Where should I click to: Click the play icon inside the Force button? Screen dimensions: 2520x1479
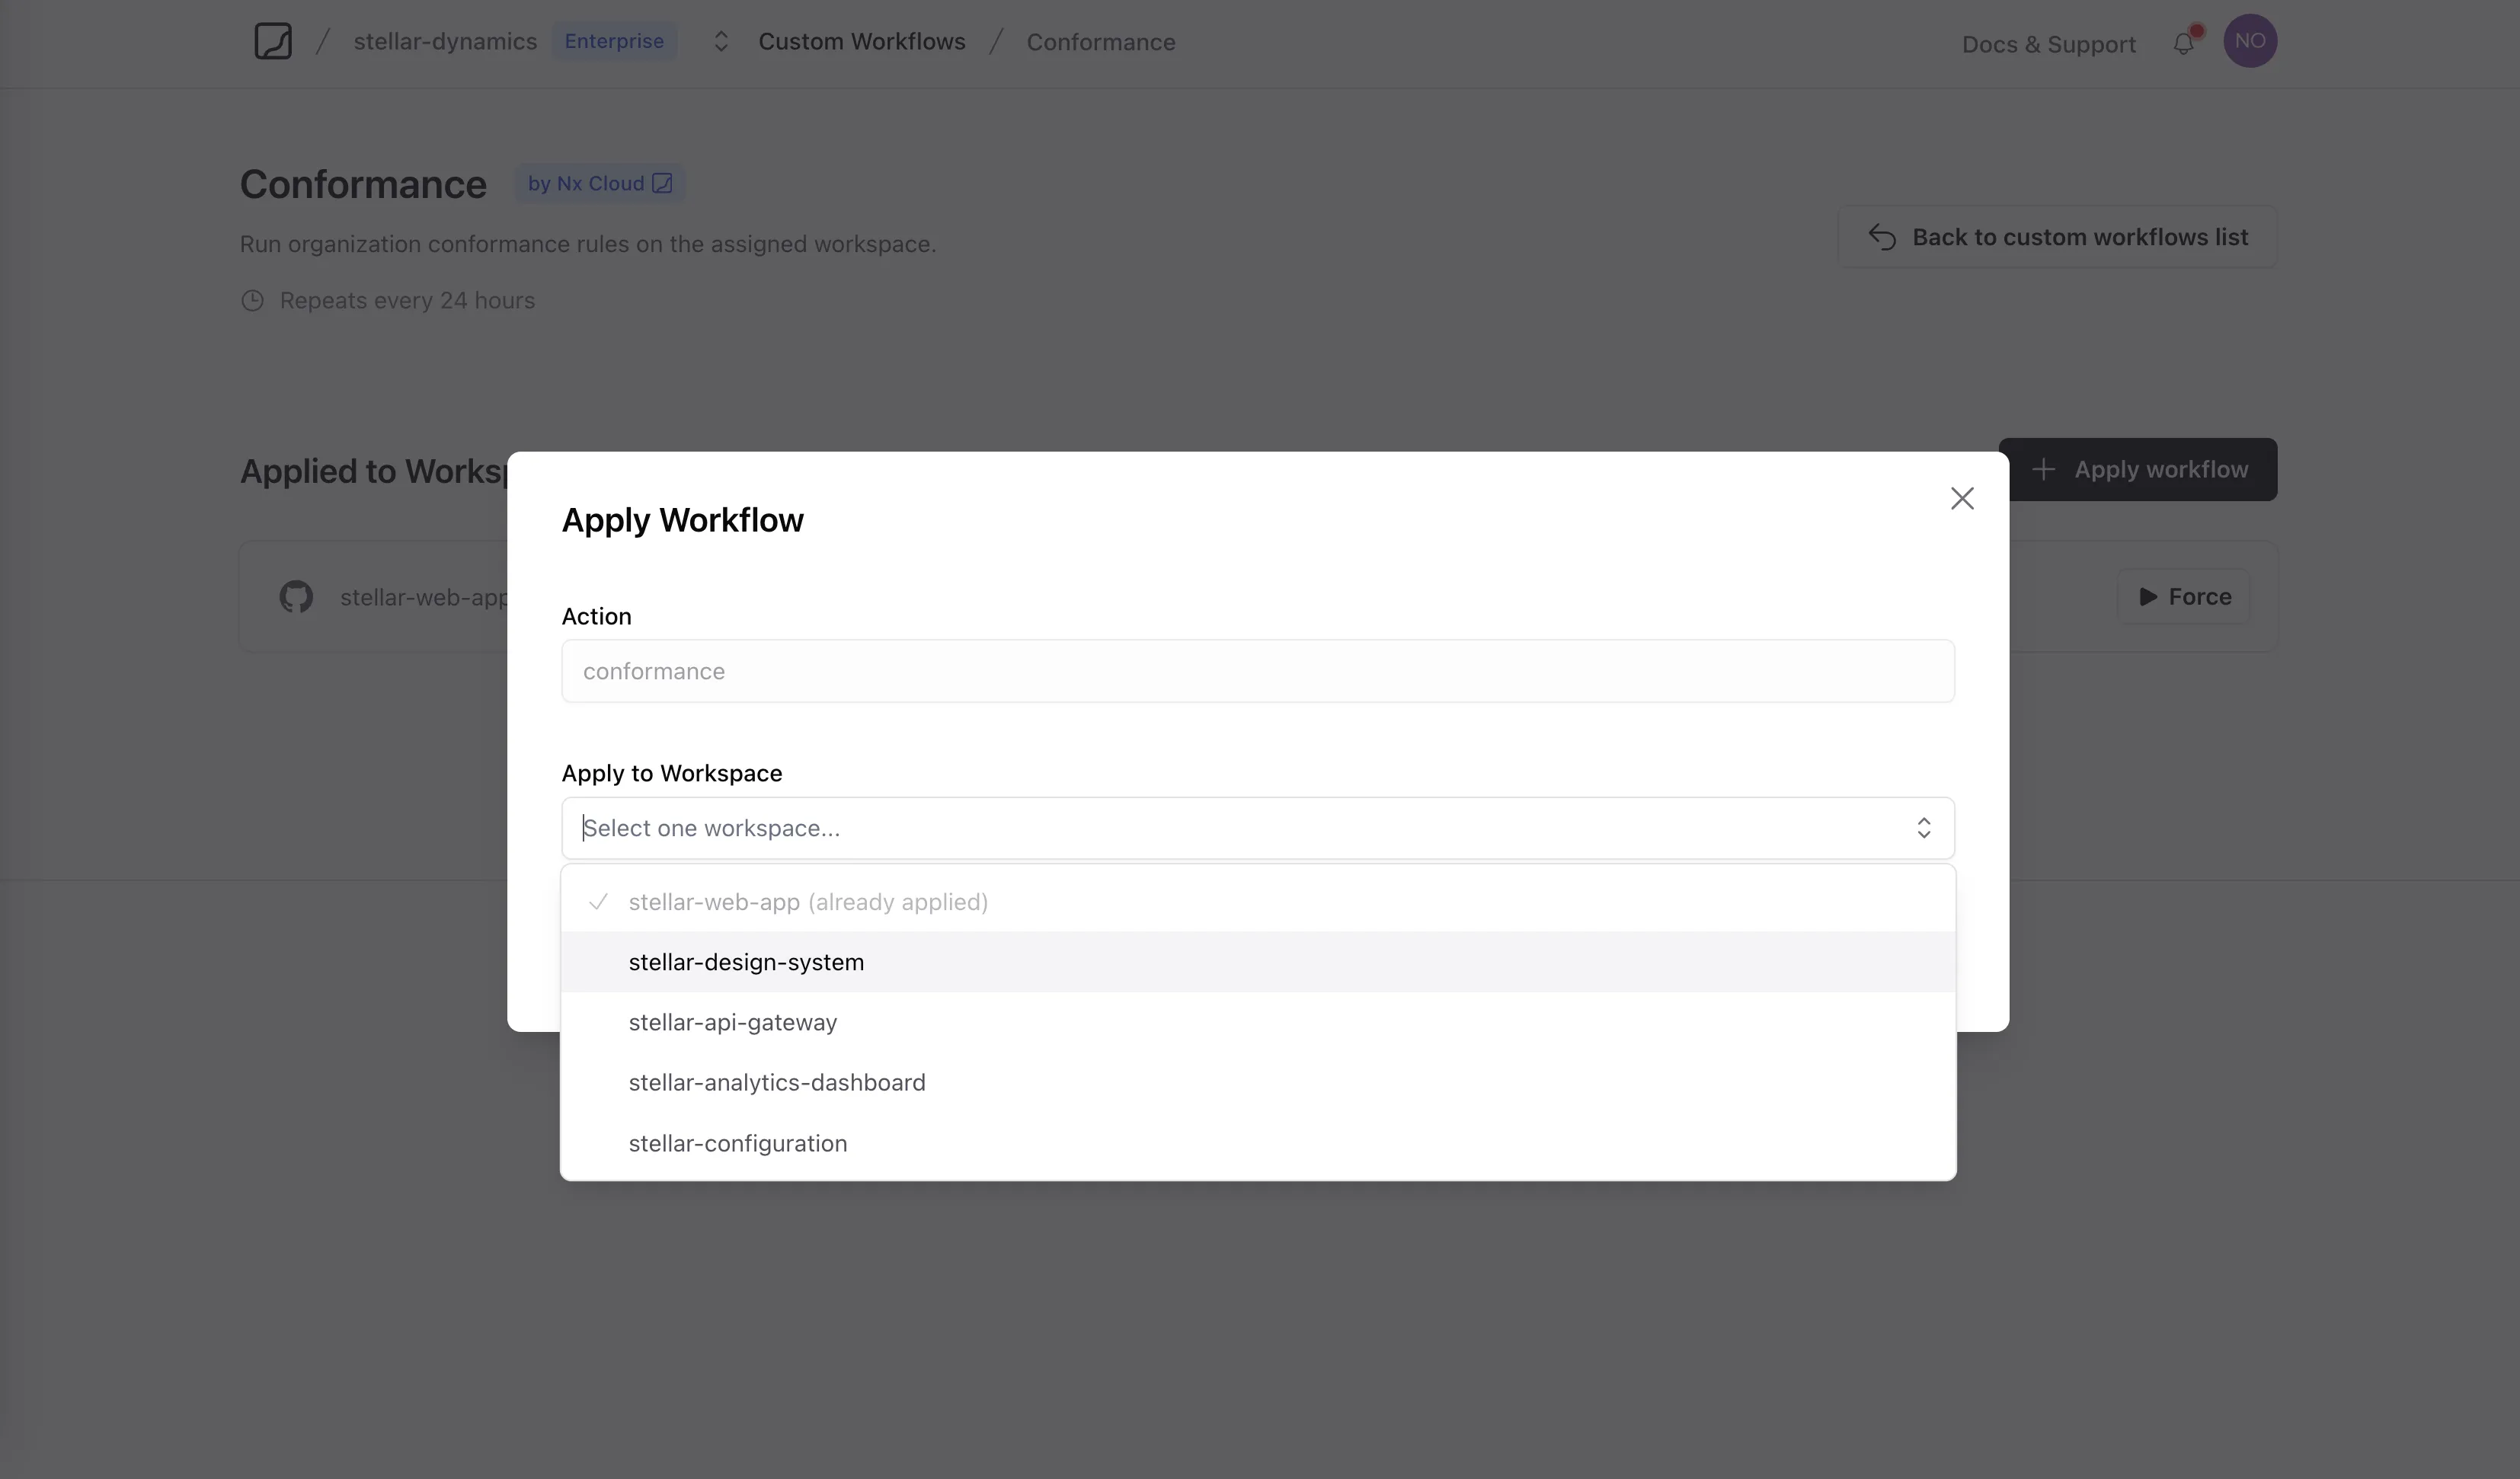(x=2147, y=596)
